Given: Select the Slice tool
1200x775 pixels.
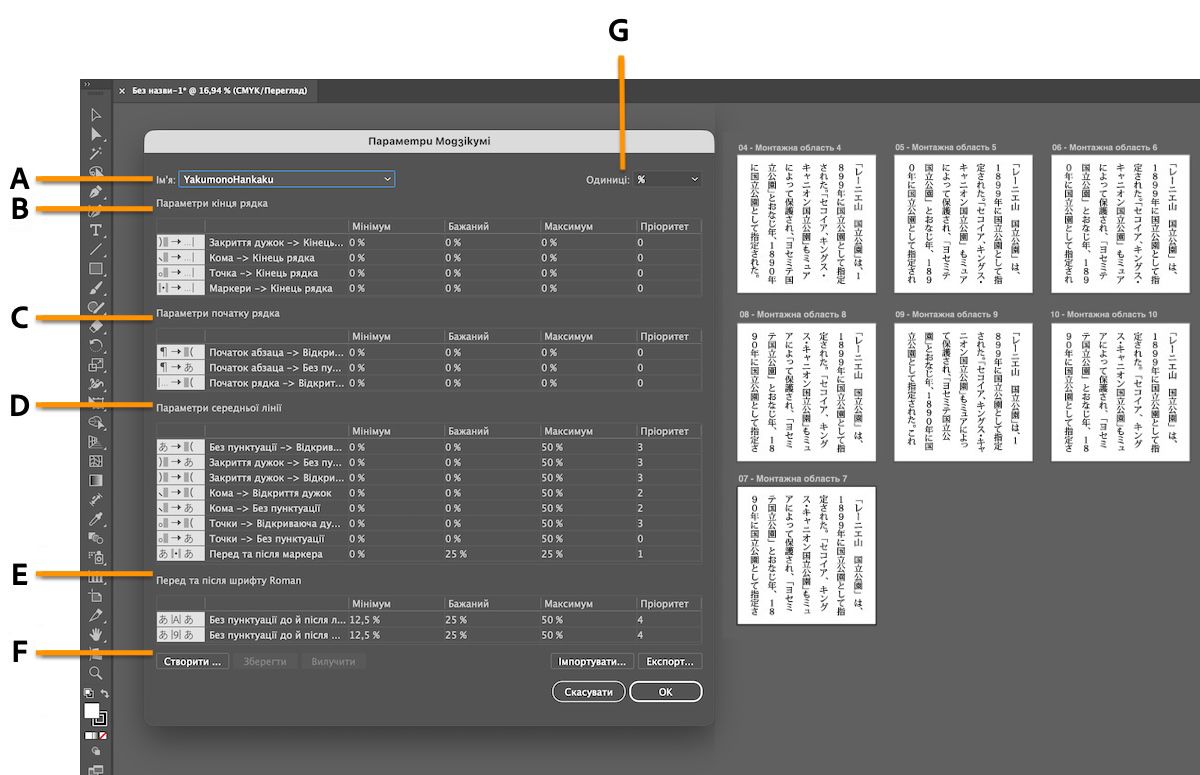Looking at the screenshot, I should [96, 615].
